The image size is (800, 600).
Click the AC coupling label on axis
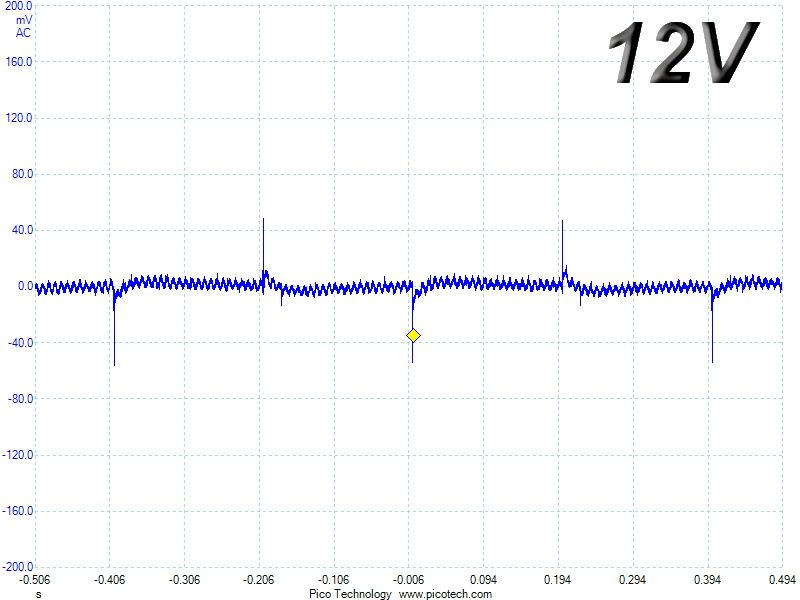23,33
